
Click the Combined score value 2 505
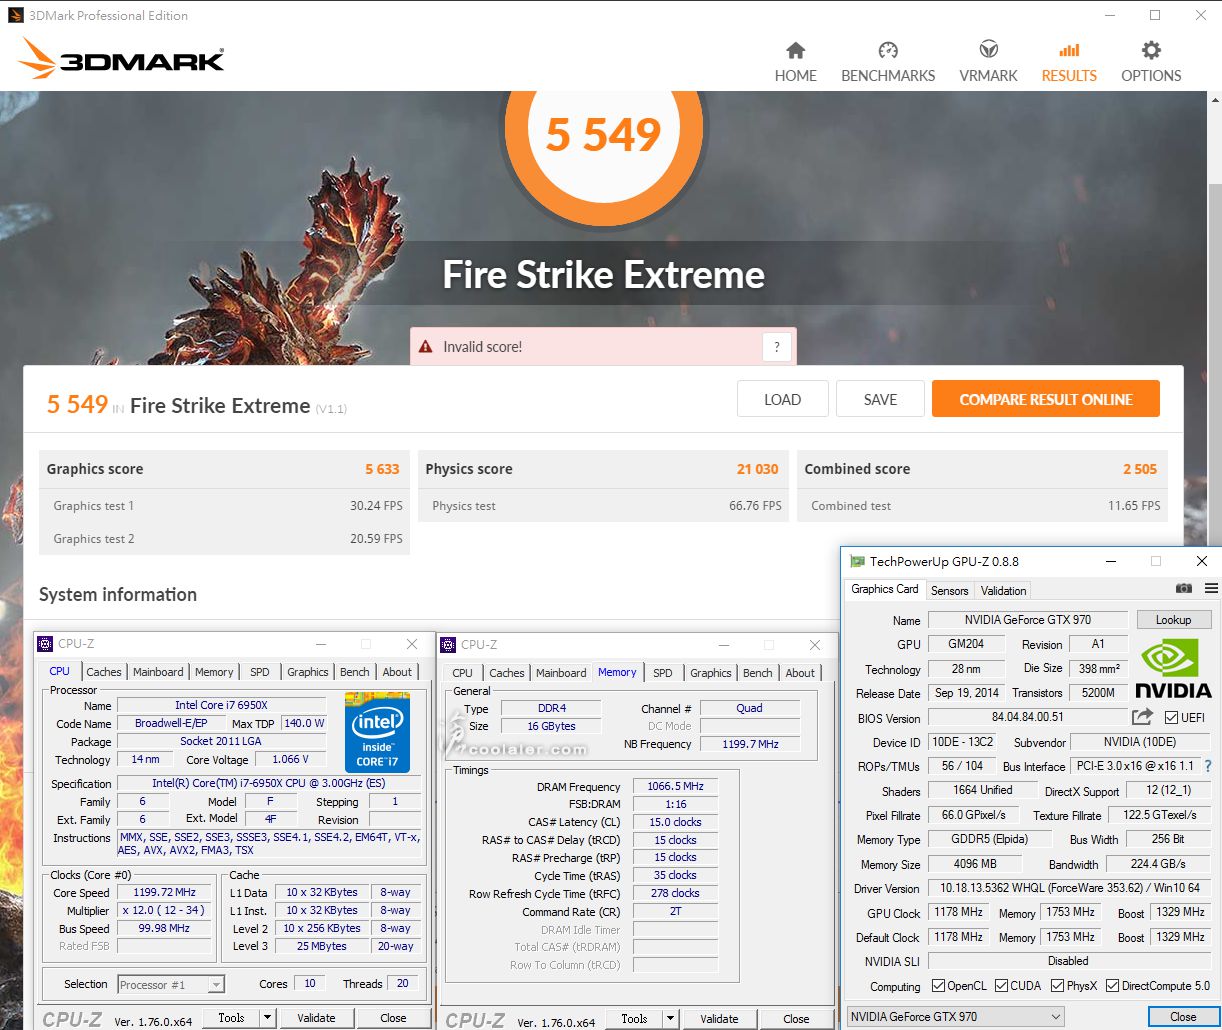pos(1140,469)
